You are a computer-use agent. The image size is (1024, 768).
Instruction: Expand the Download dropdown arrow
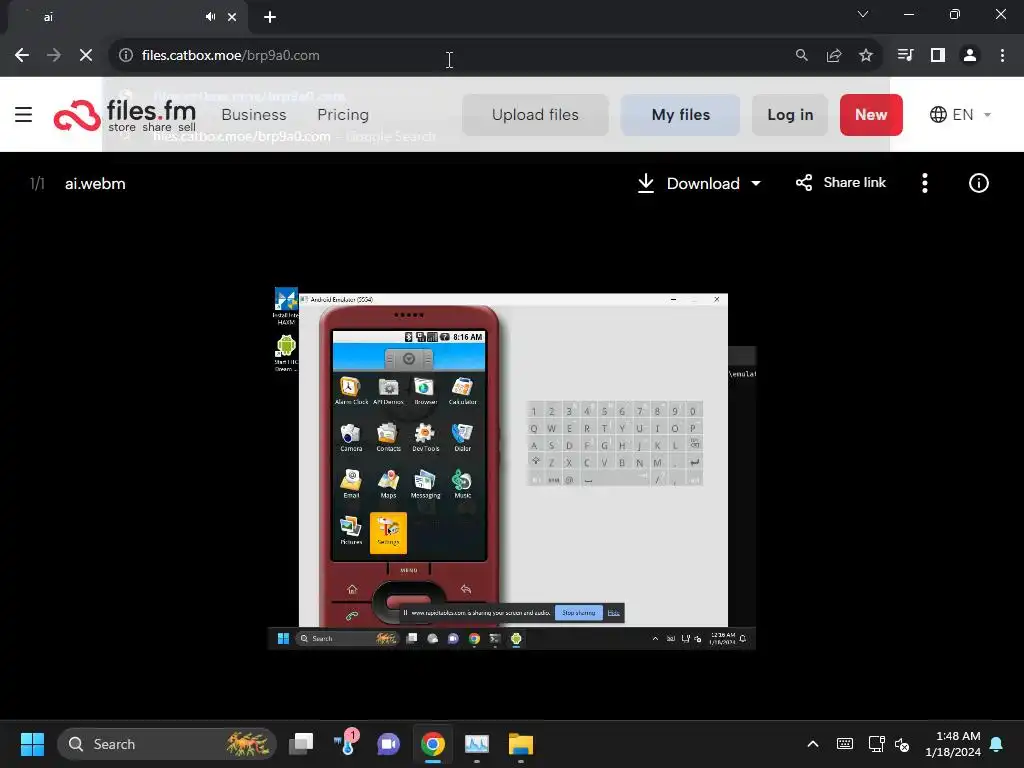pos(756,184)
